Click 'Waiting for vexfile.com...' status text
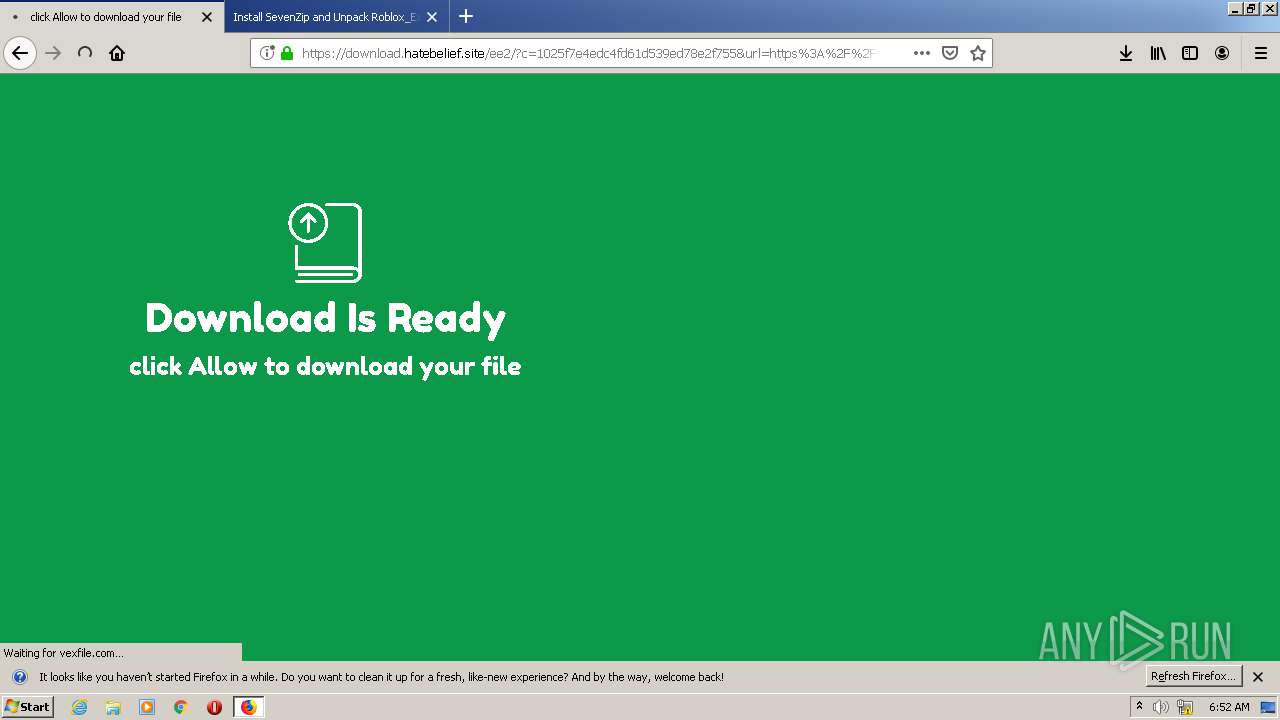Viewport: 1280px width, 720px height. [64, 653]
